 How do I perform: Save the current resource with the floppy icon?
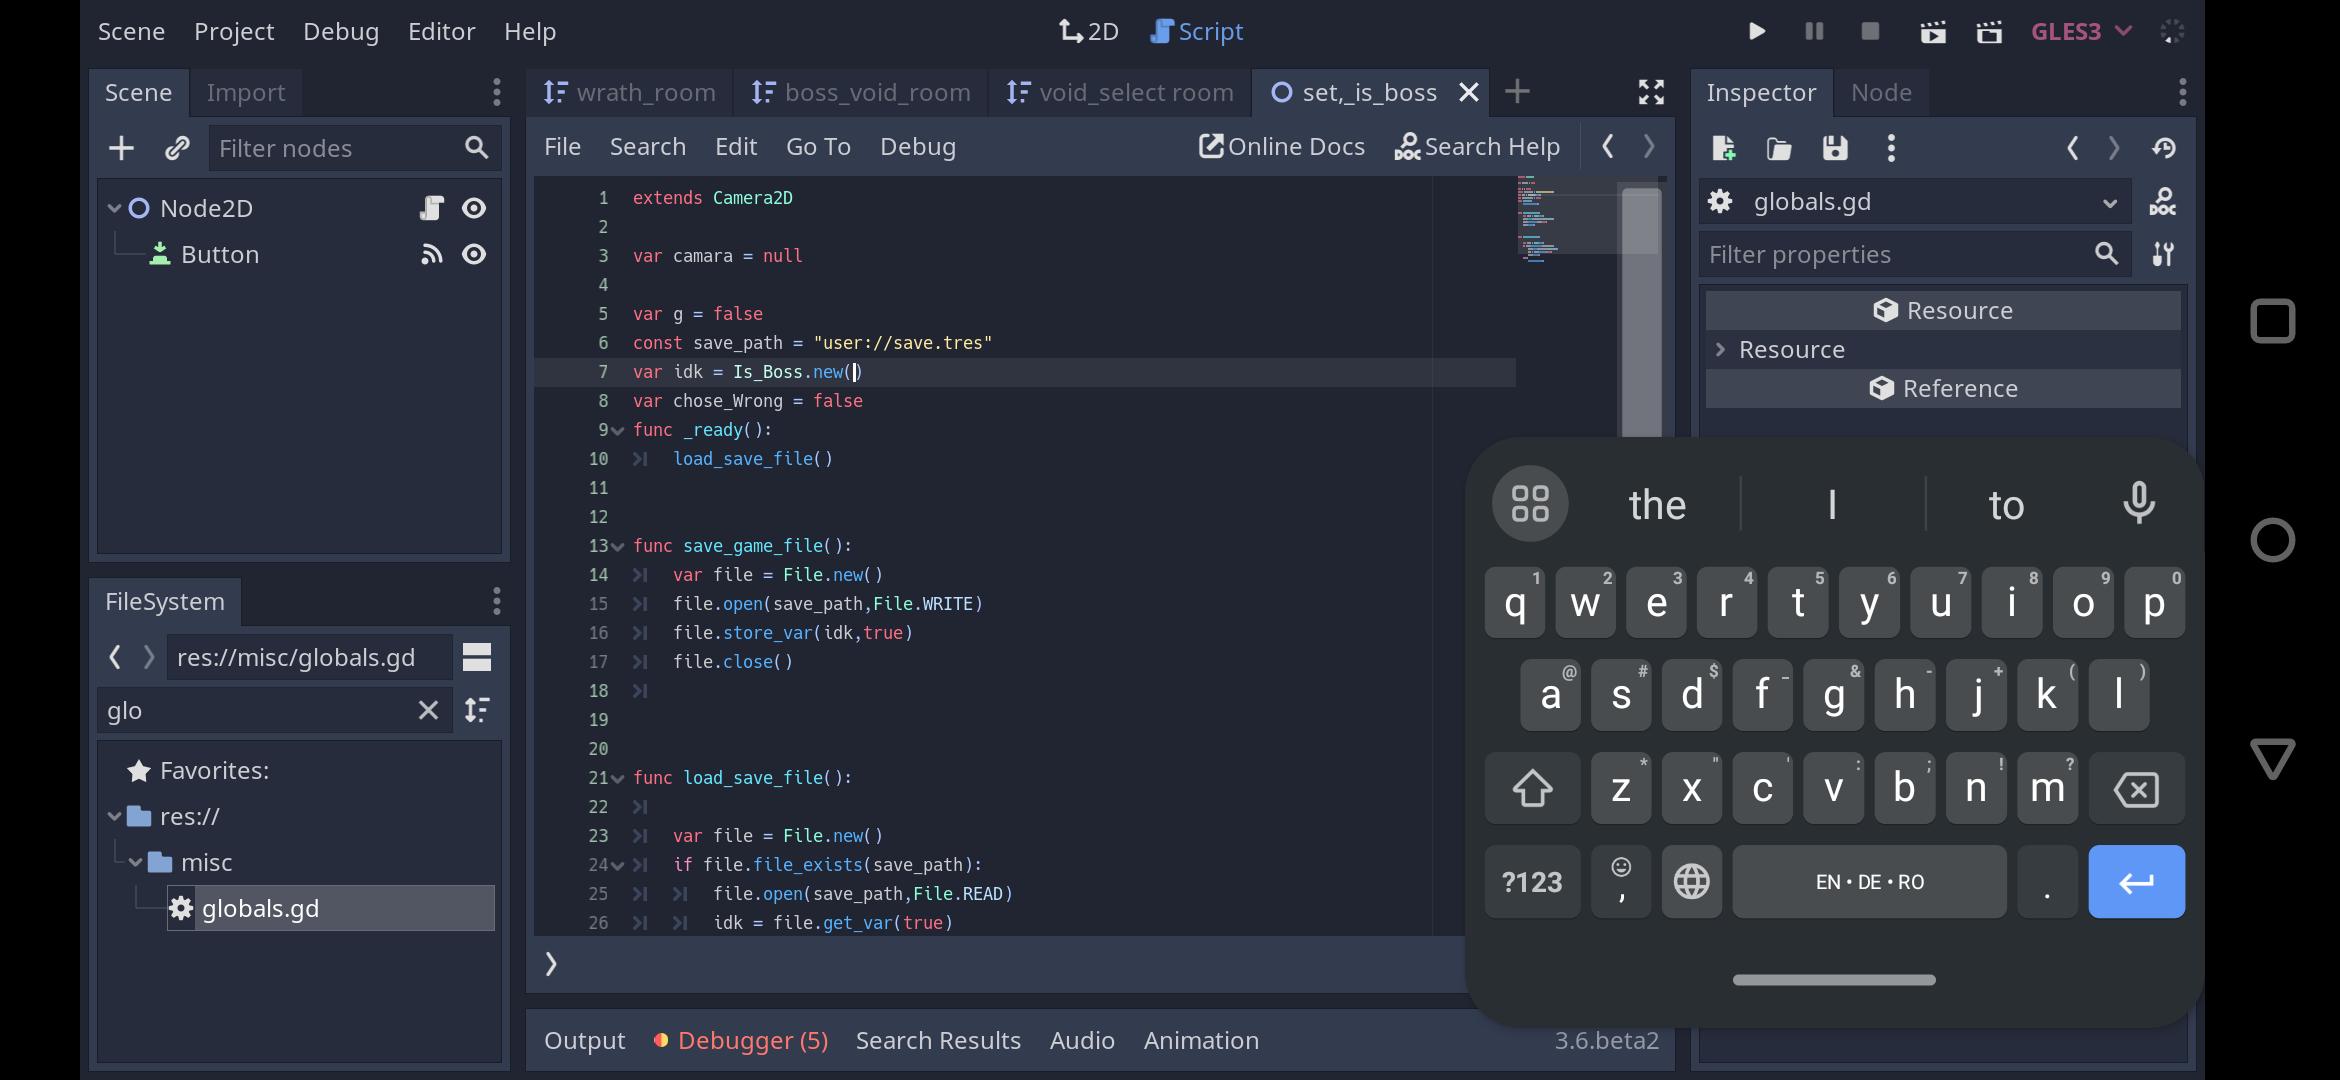pos(1834,147)
